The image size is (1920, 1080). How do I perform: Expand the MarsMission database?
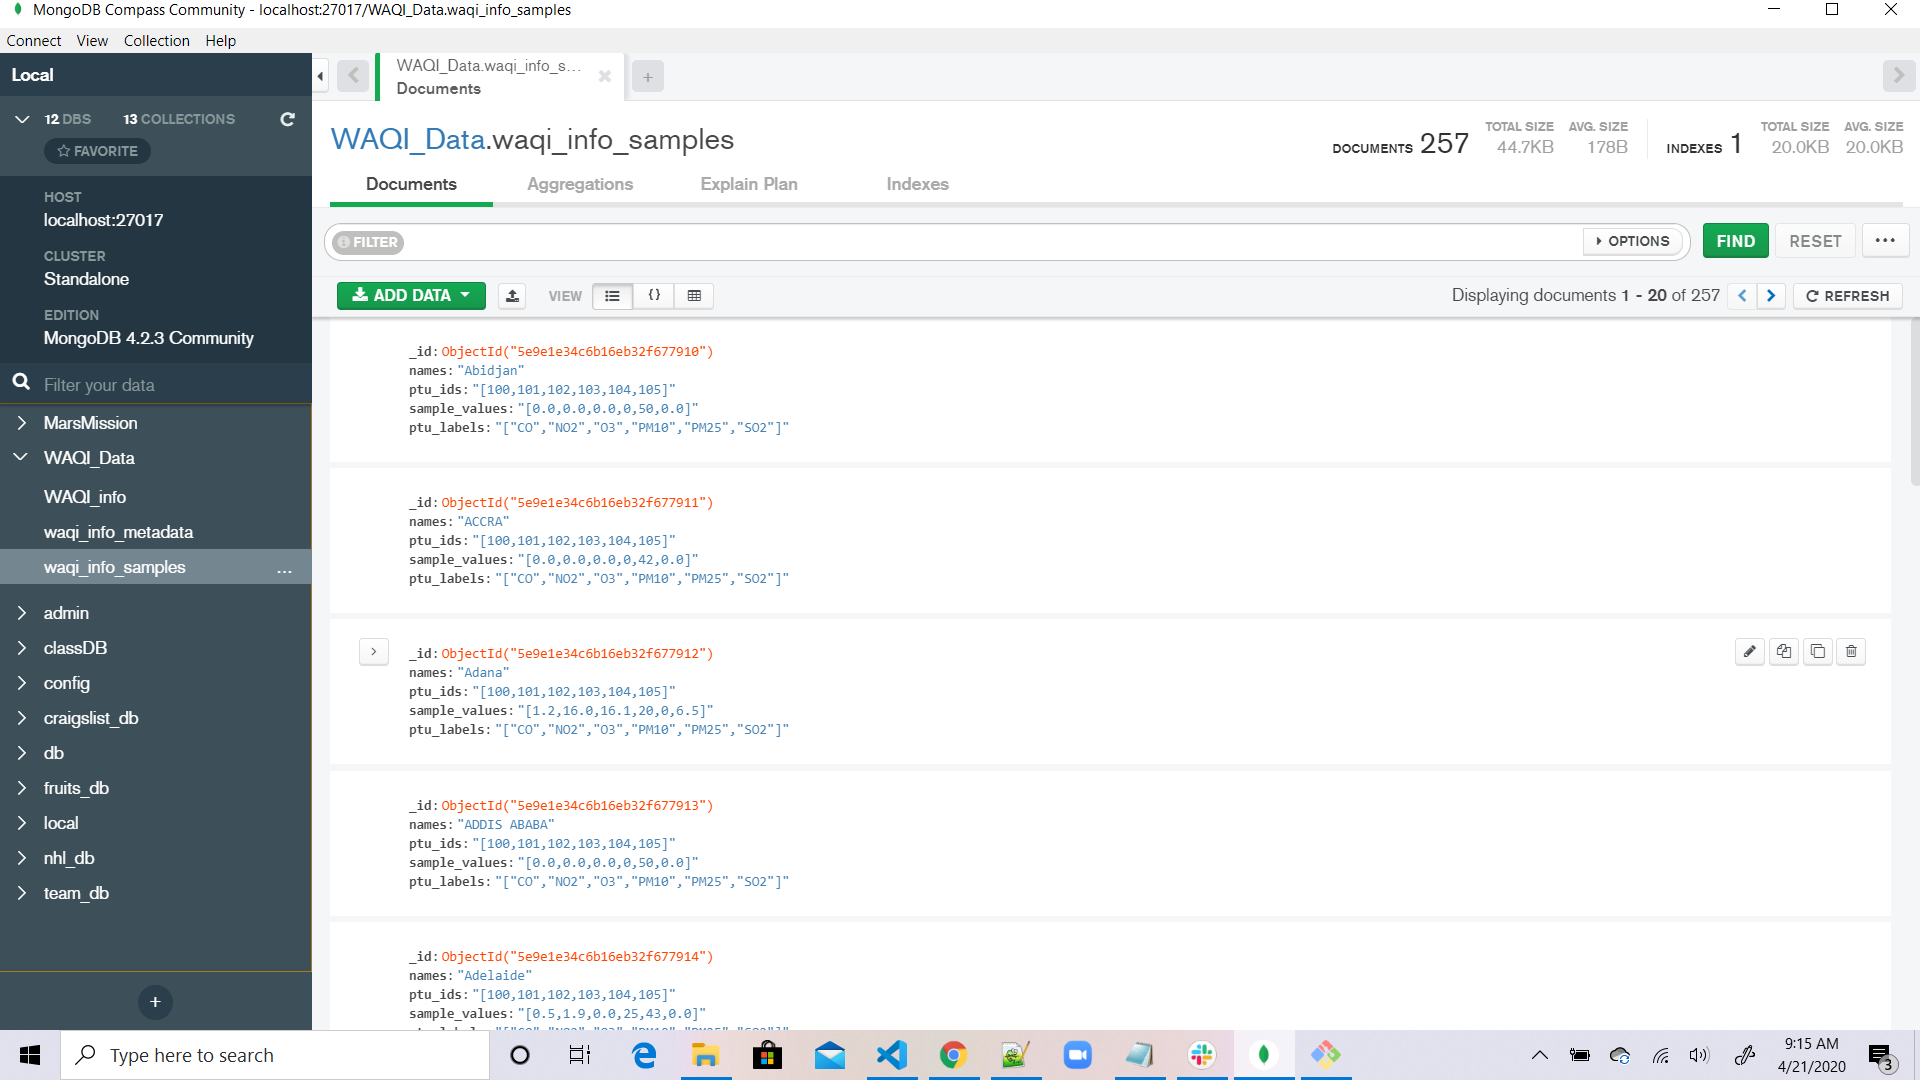tap(22, 423)
